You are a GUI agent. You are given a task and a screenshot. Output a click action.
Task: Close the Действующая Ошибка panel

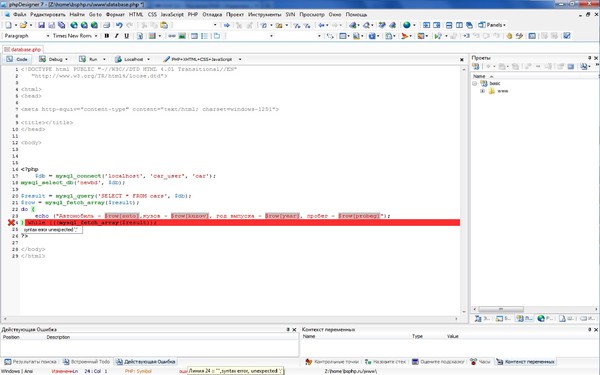[x=294, y=329]
